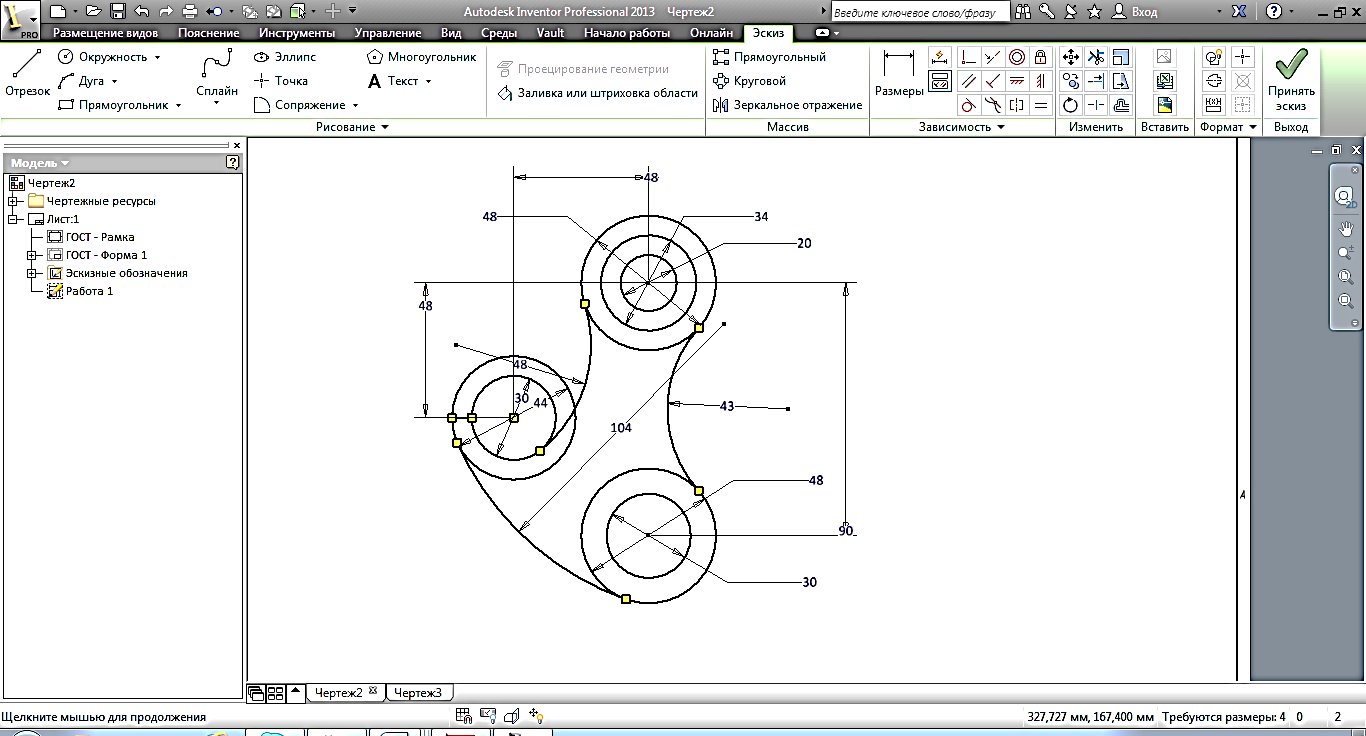1366x736 pixels.
Task: Select the Offset tool in Изменить
Action: pyautogui.click(x=1121, y=105)
